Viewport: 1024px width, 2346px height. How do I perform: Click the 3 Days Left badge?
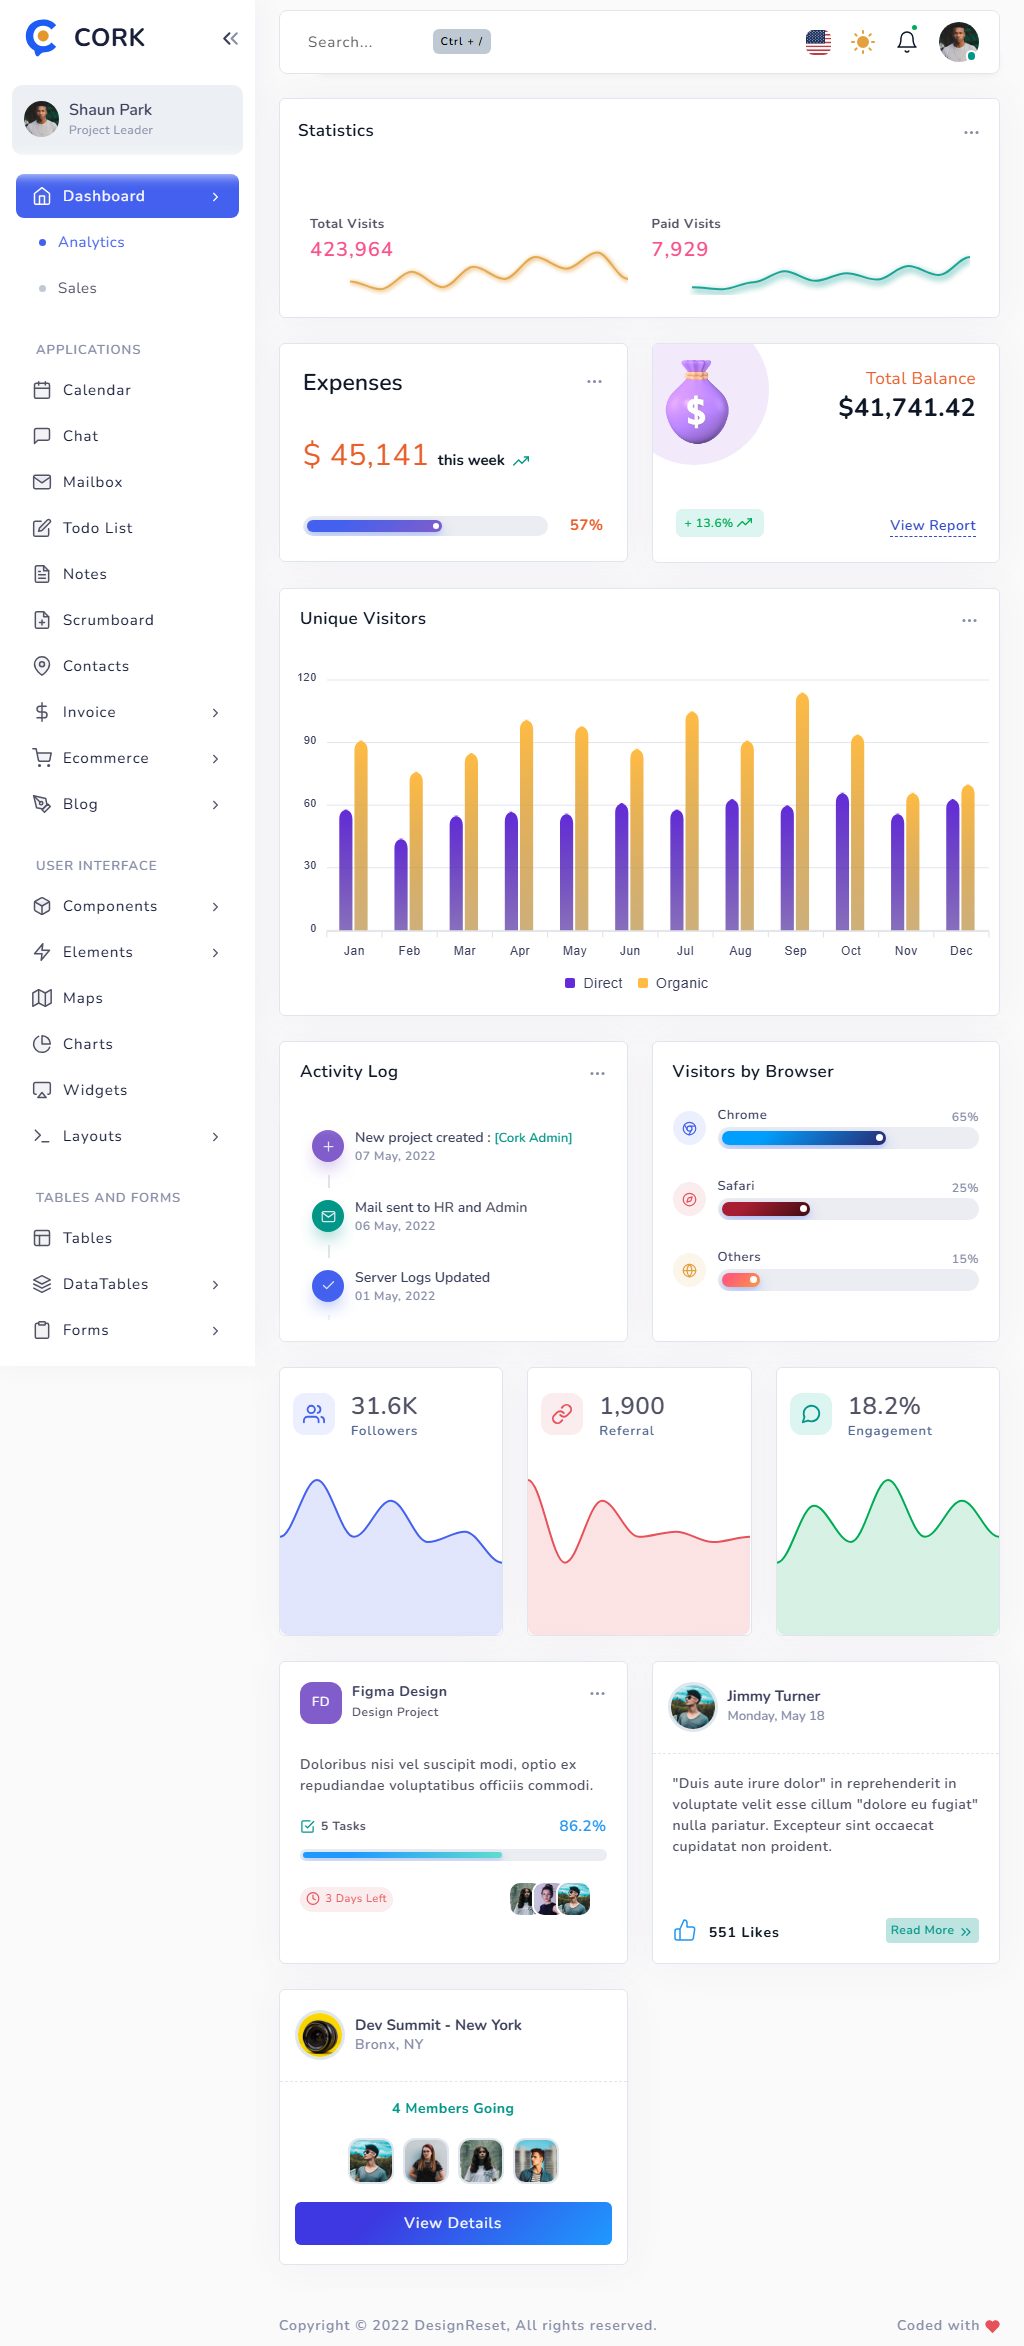click(346, 1898)
